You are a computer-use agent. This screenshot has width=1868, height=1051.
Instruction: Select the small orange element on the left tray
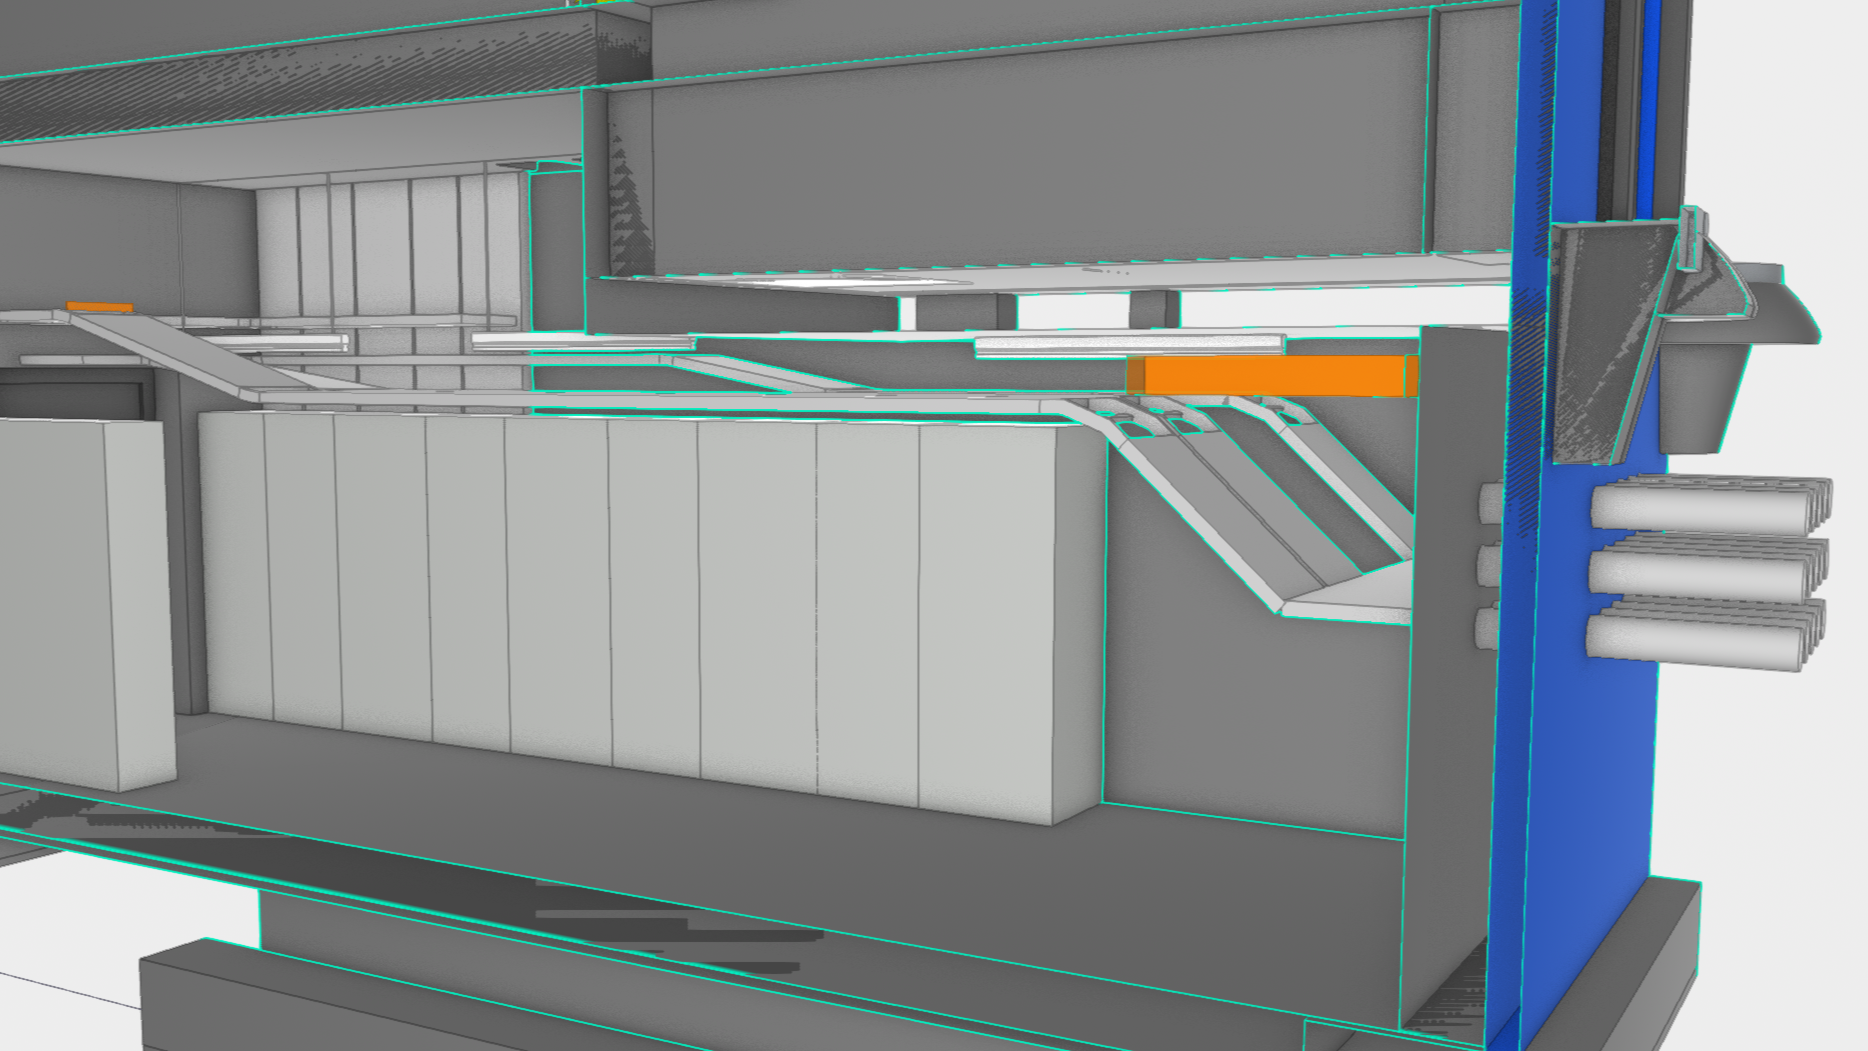pyautogui.click(x=99, y=307)
